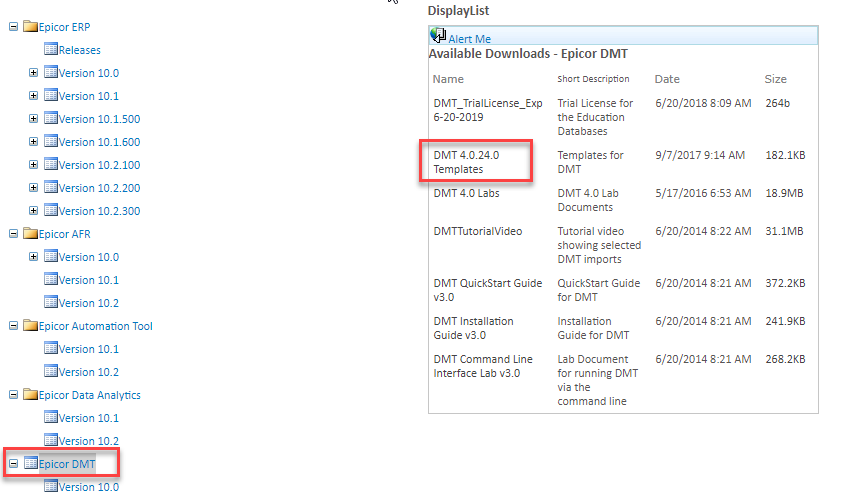Expand Version 10.0 under Epicor AFR

tap(33, 256)
